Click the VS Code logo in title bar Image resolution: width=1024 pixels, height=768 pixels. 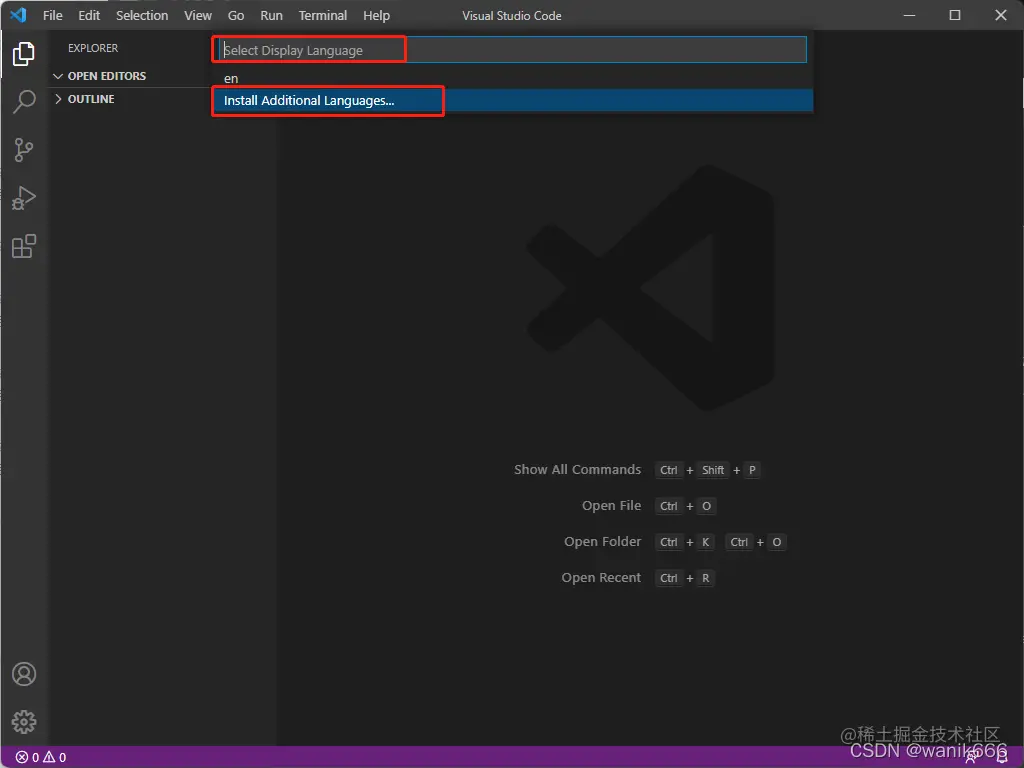(18, 15)
